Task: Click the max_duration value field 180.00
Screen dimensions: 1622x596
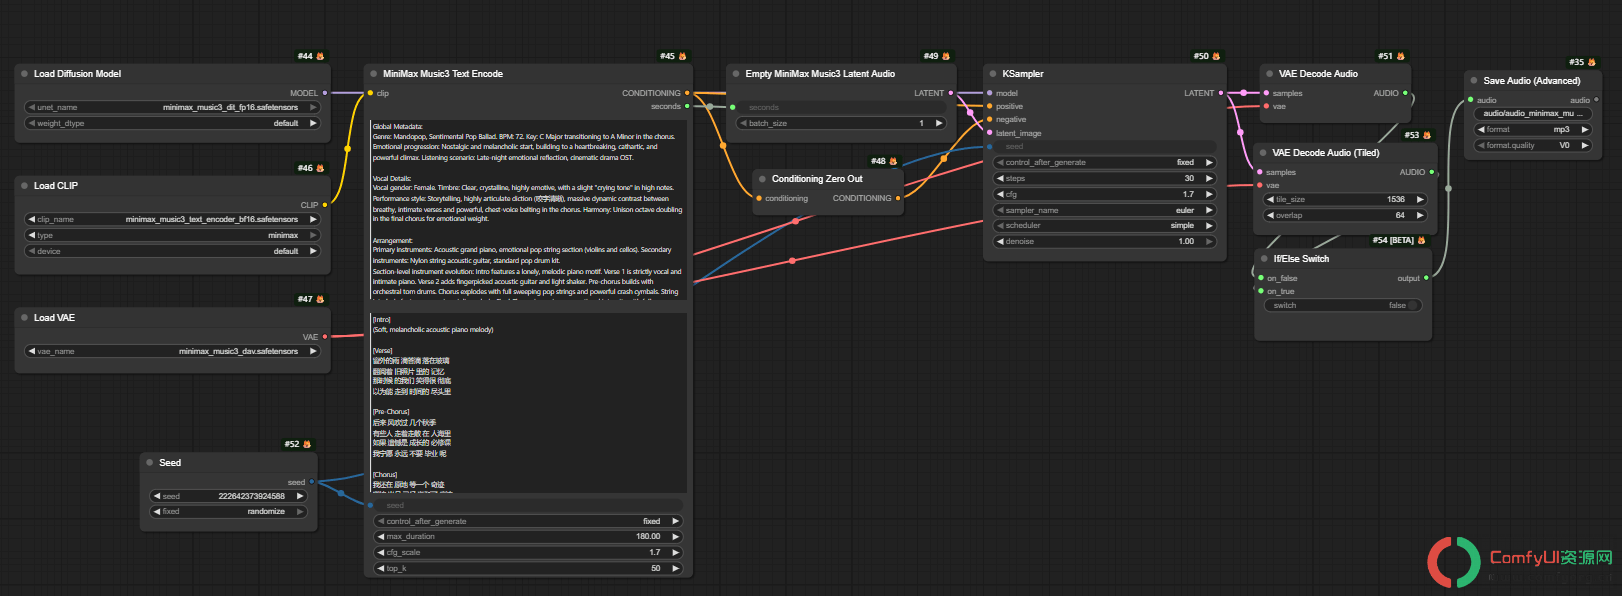Action: pos(528,536)
